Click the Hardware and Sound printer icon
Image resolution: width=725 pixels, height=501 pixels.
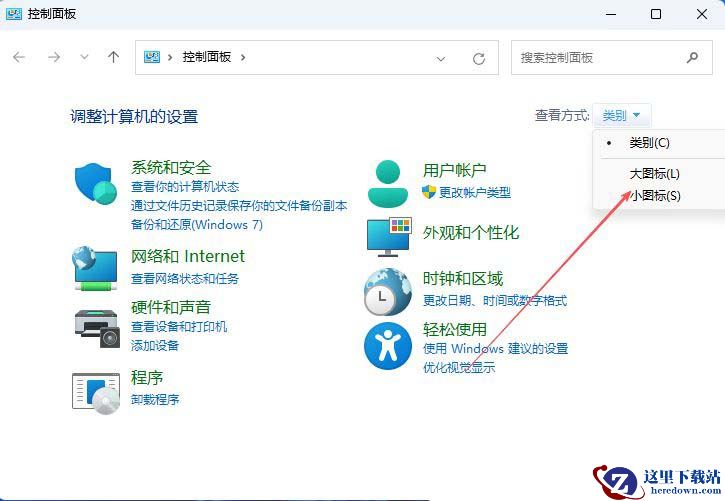(96, 325)
